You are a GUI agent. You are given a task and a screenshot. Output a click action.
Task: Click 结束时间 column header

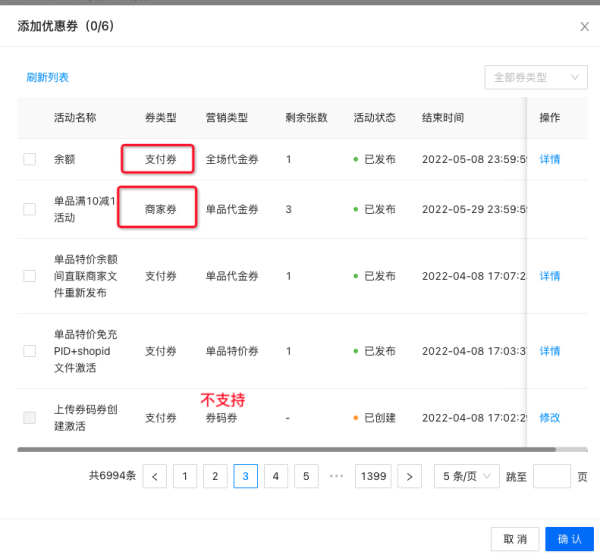(443, 117)
